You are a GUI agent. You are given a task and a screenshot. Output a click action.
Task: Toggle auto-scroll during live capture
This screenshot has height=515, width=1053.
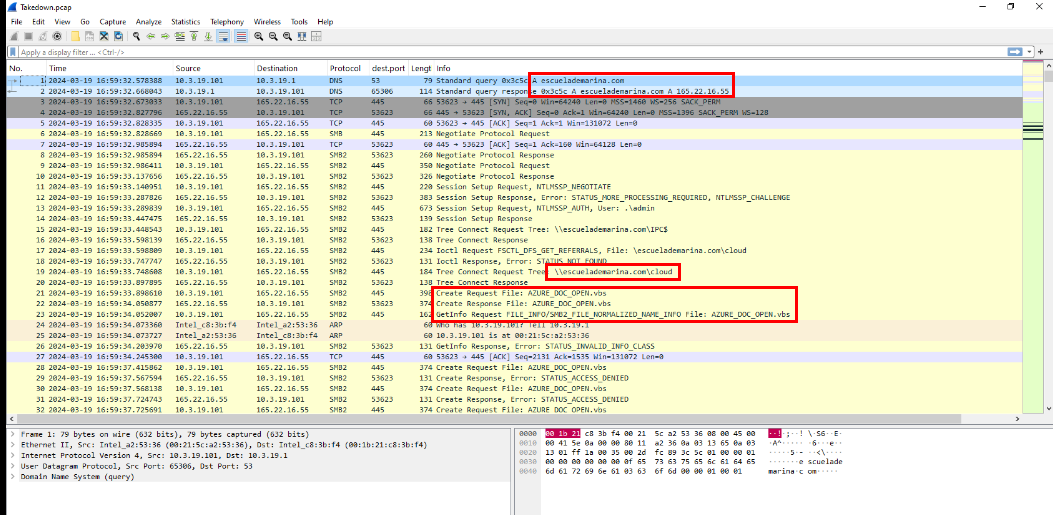[x=224, y=36]
